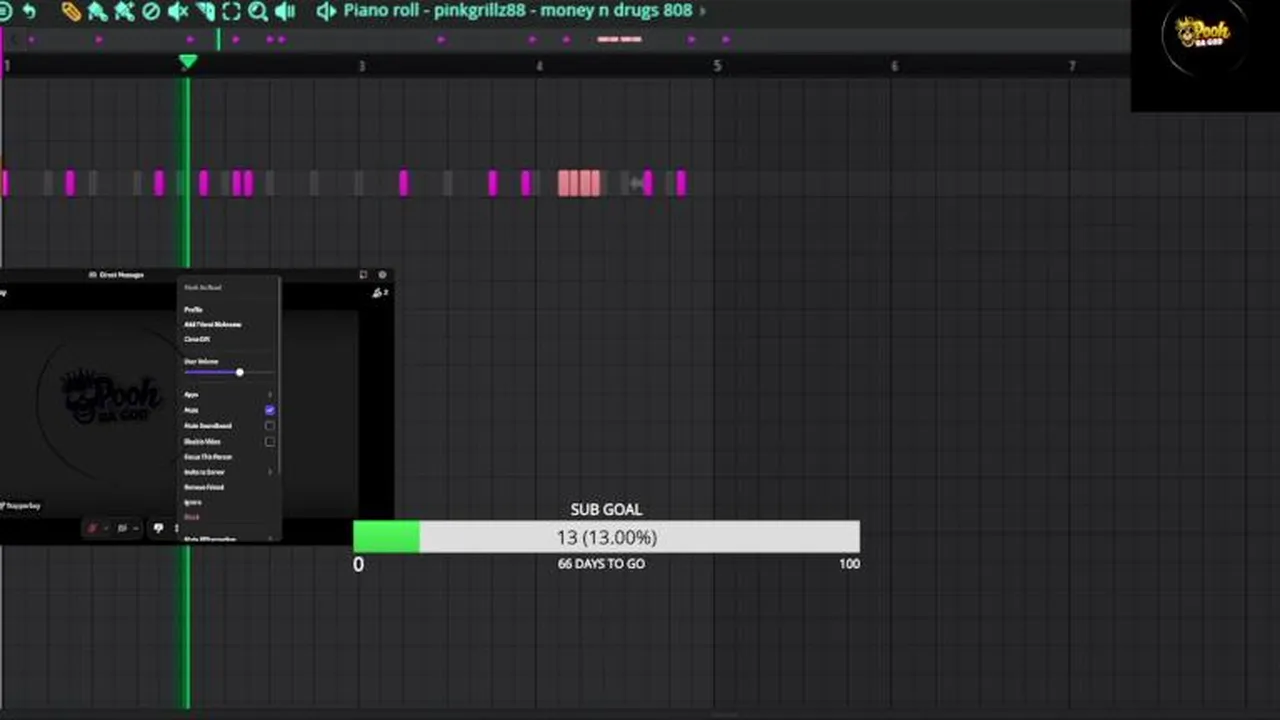Click the members icon showing 2 in Discord

[x=379, y=292]
